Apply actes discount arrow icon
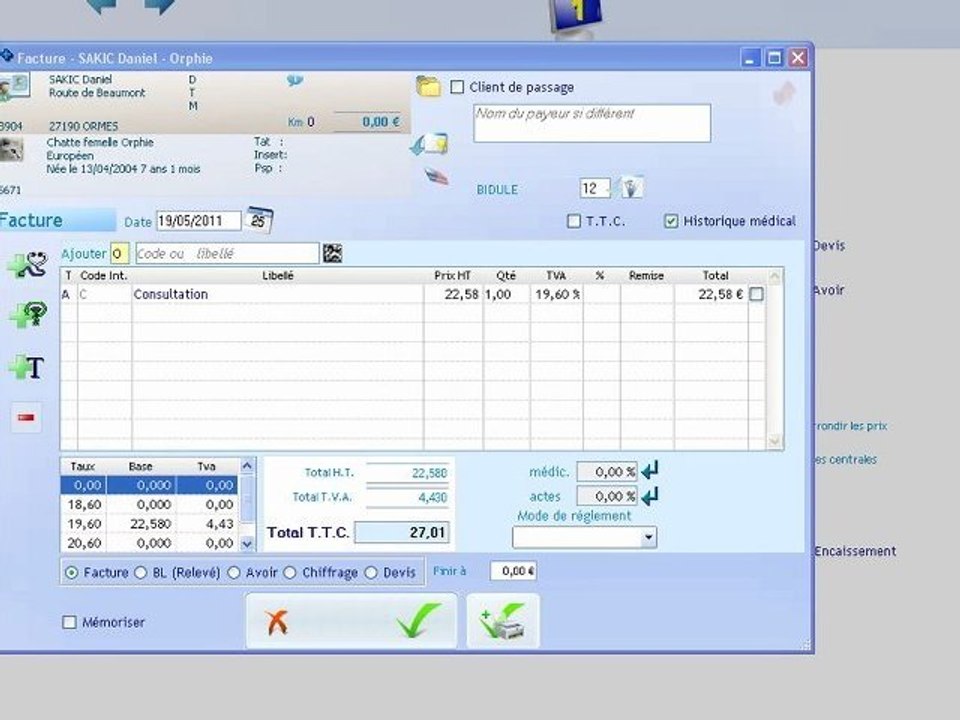Screen dimensions: 960x720 (650, 495)
